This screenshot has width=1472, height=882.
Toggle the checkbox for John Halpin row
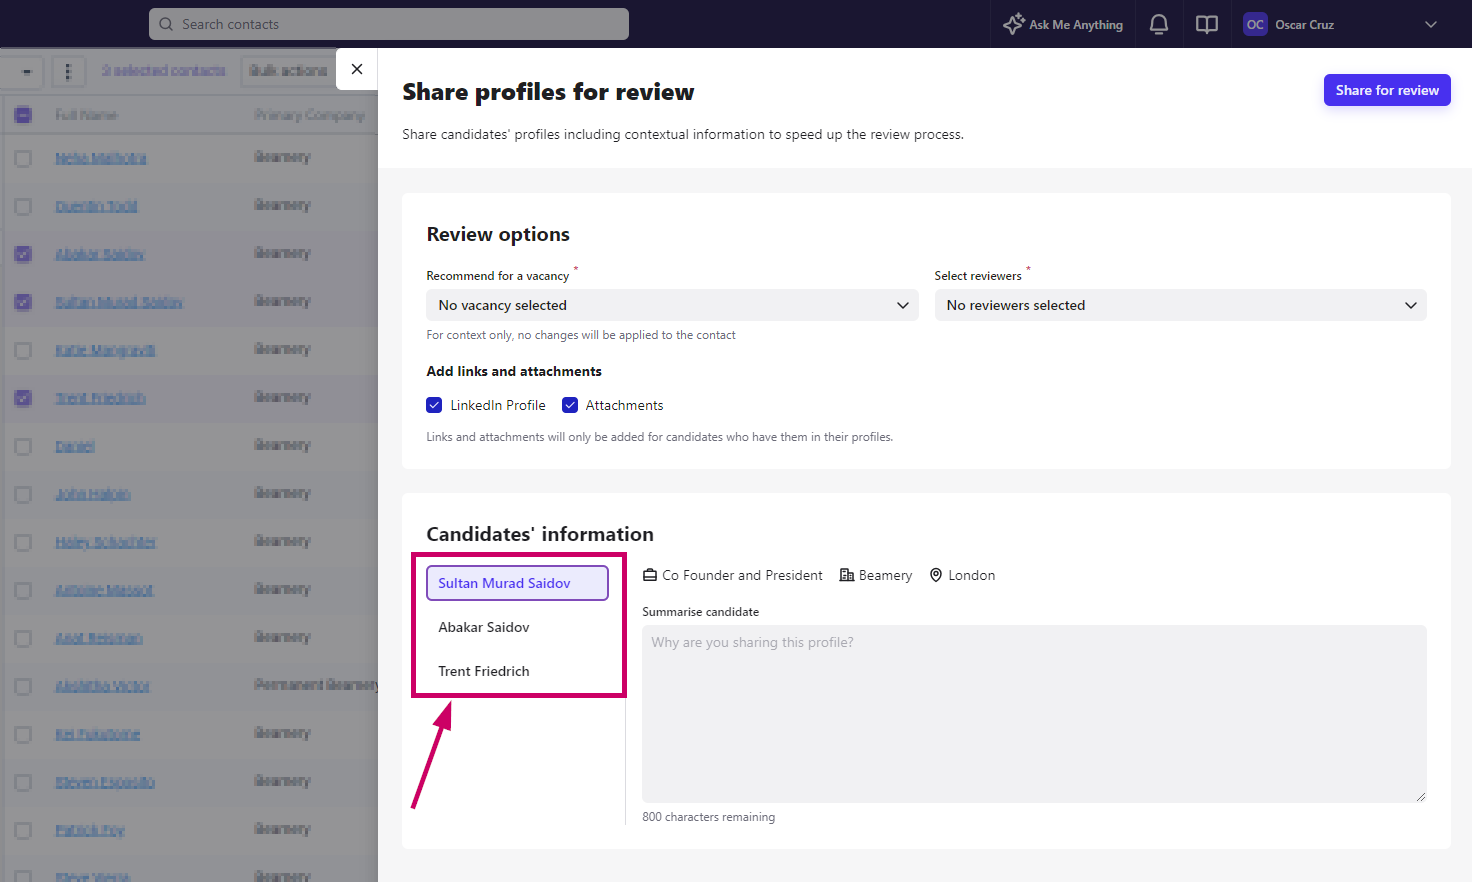point(23,494)
